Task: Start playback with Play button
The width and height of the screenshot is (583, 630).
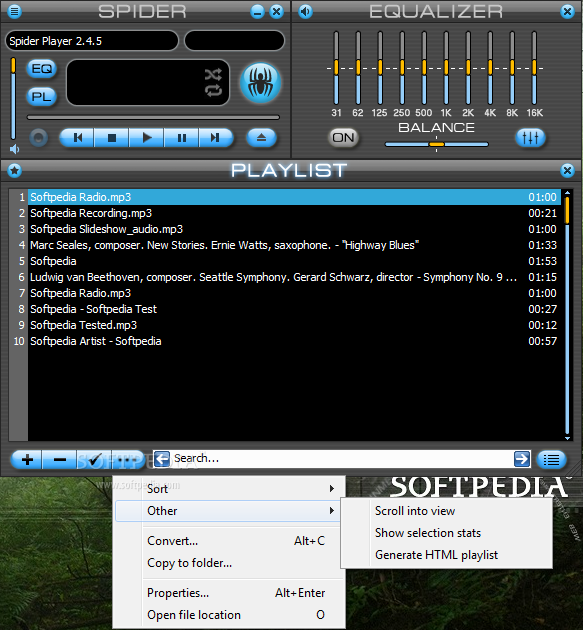Action: (147, 138)
